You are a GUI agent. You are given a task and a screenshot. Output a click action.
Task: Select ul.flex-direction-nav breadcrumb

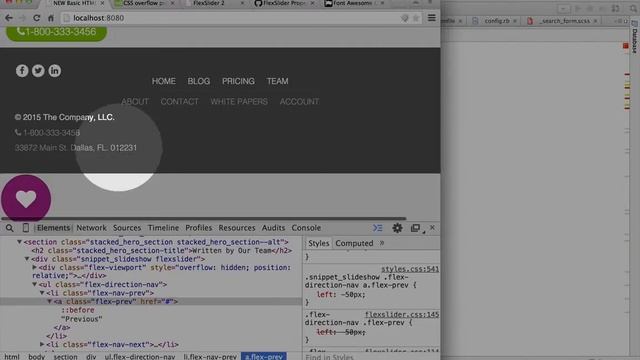140,357
